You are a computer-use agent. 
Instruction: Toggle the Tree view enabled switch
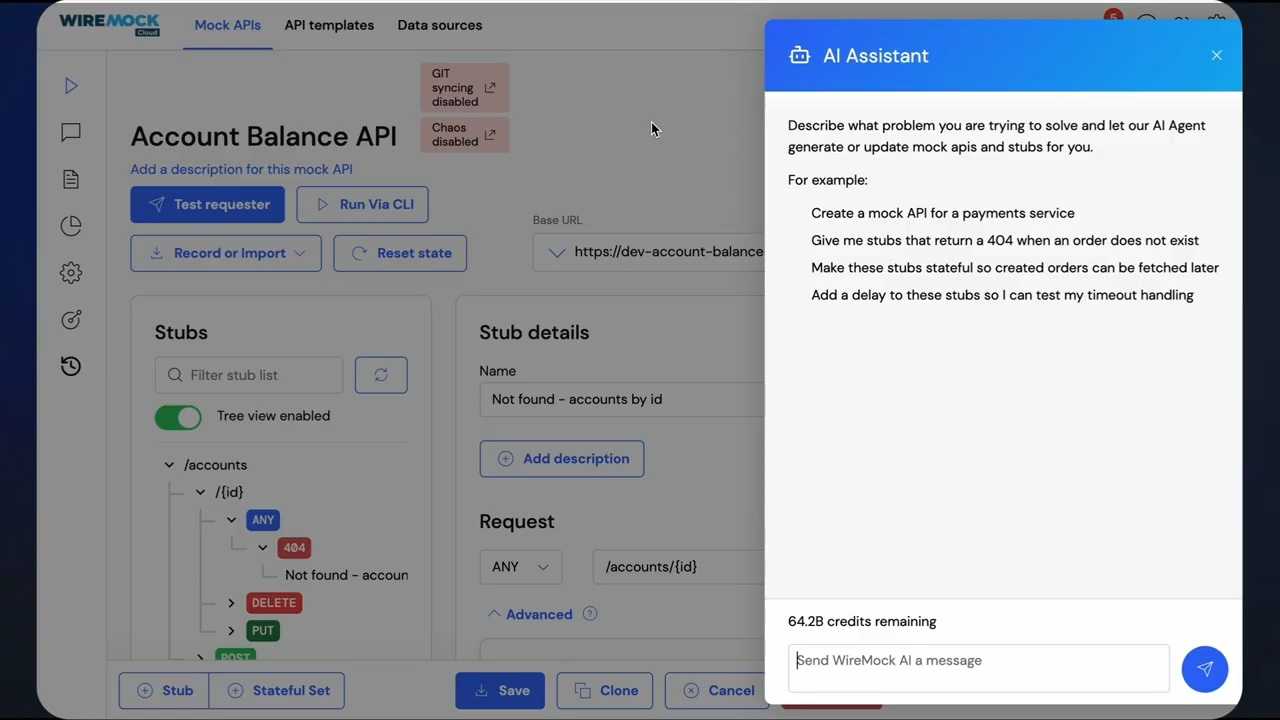click(x=178, y=417)
